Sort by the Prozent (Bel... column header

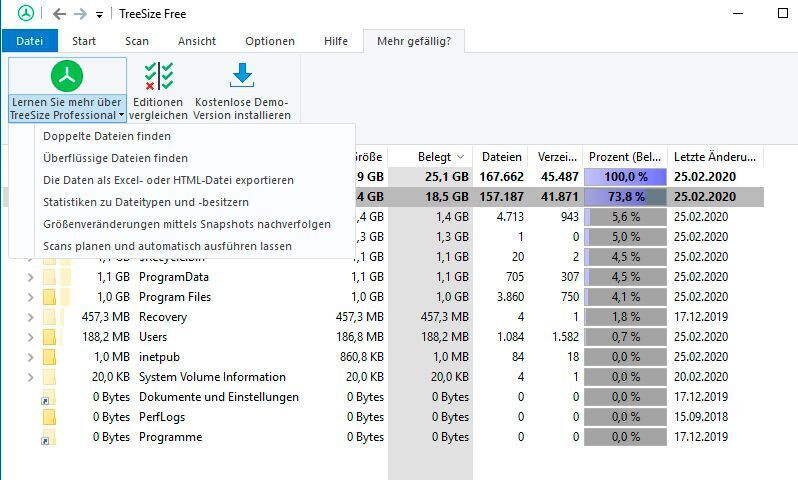point(625,157)
